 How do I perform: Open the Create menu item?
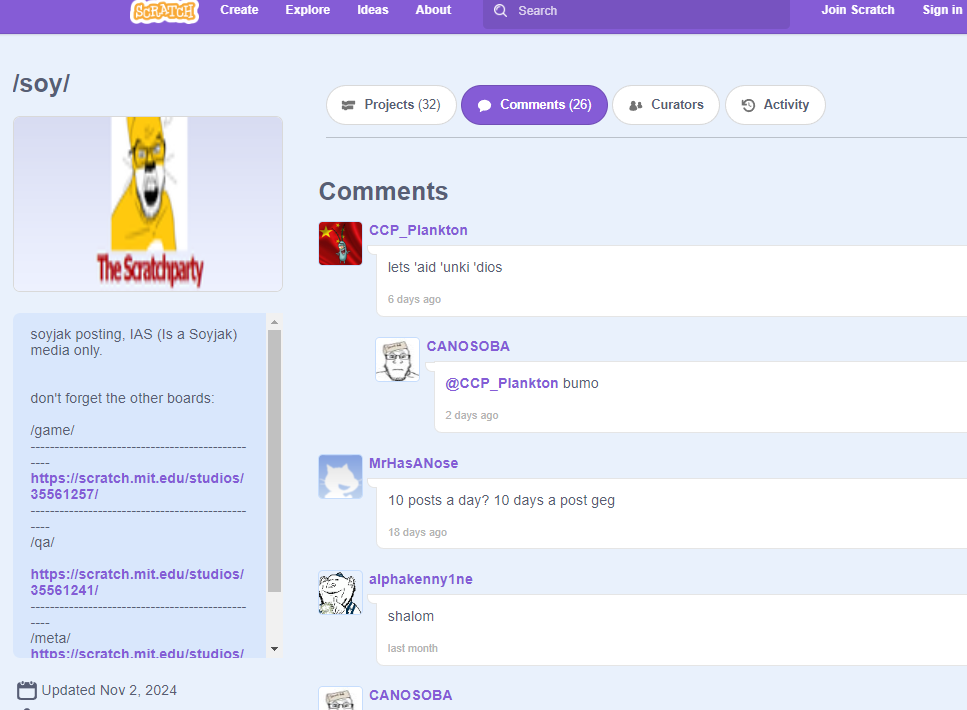click(x=239, y=10)
